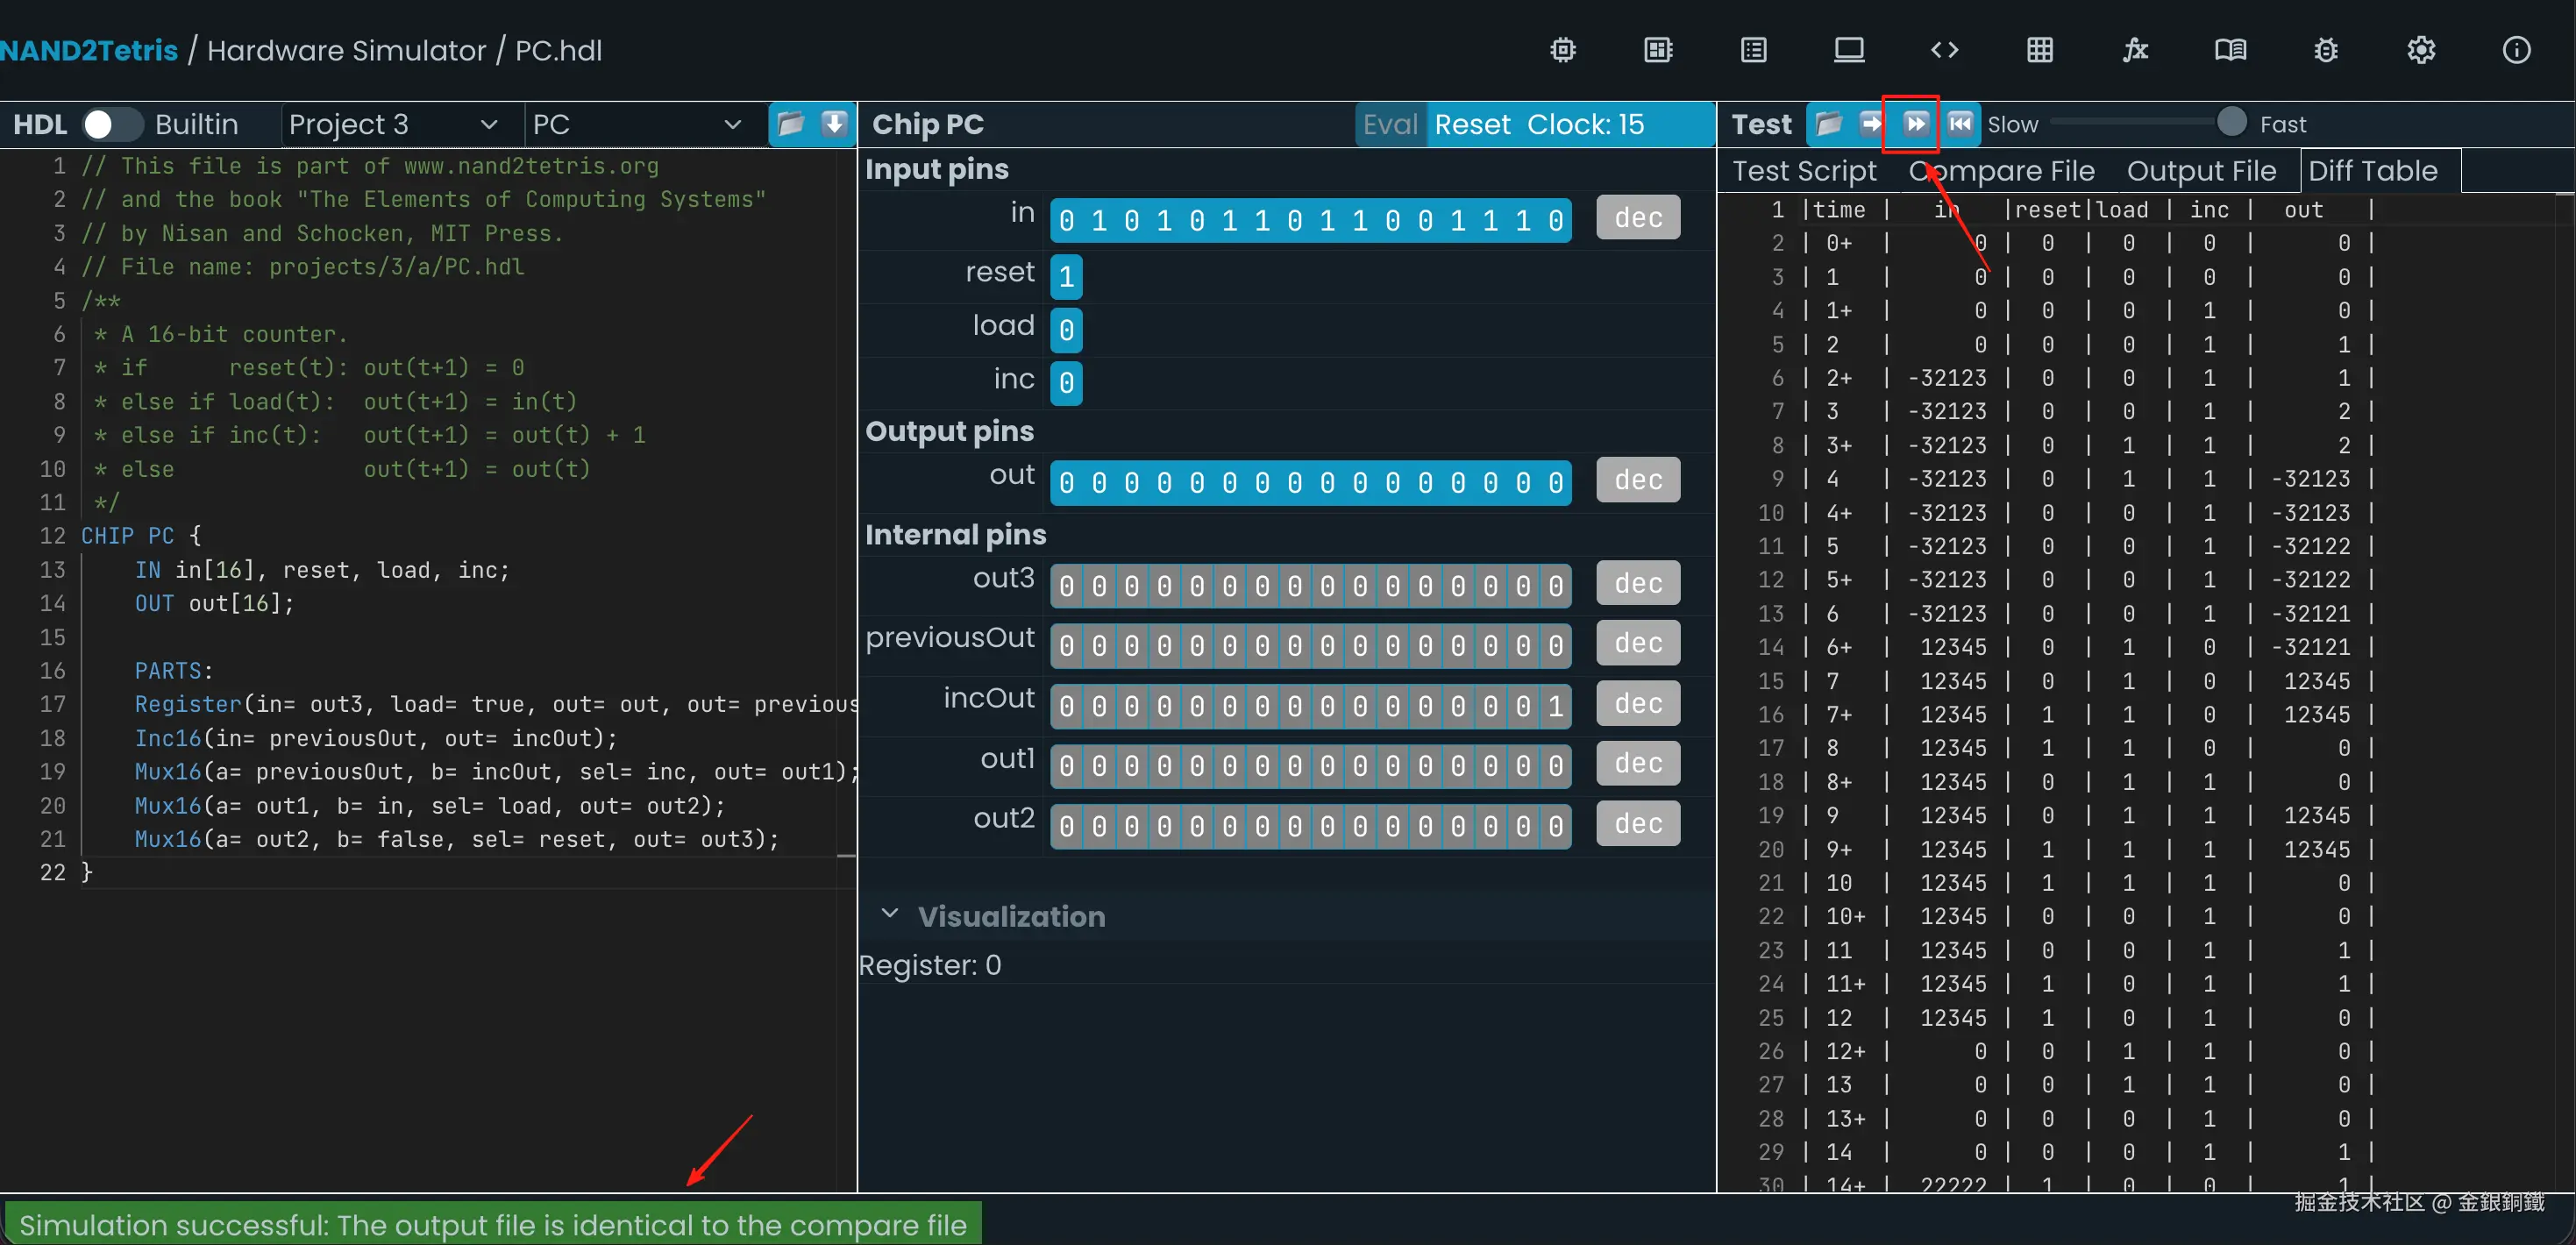The width and height of the screenshot is (2576, 1245).
Task: Toggle the reset input pin bit
Action: coord(1066,276)
